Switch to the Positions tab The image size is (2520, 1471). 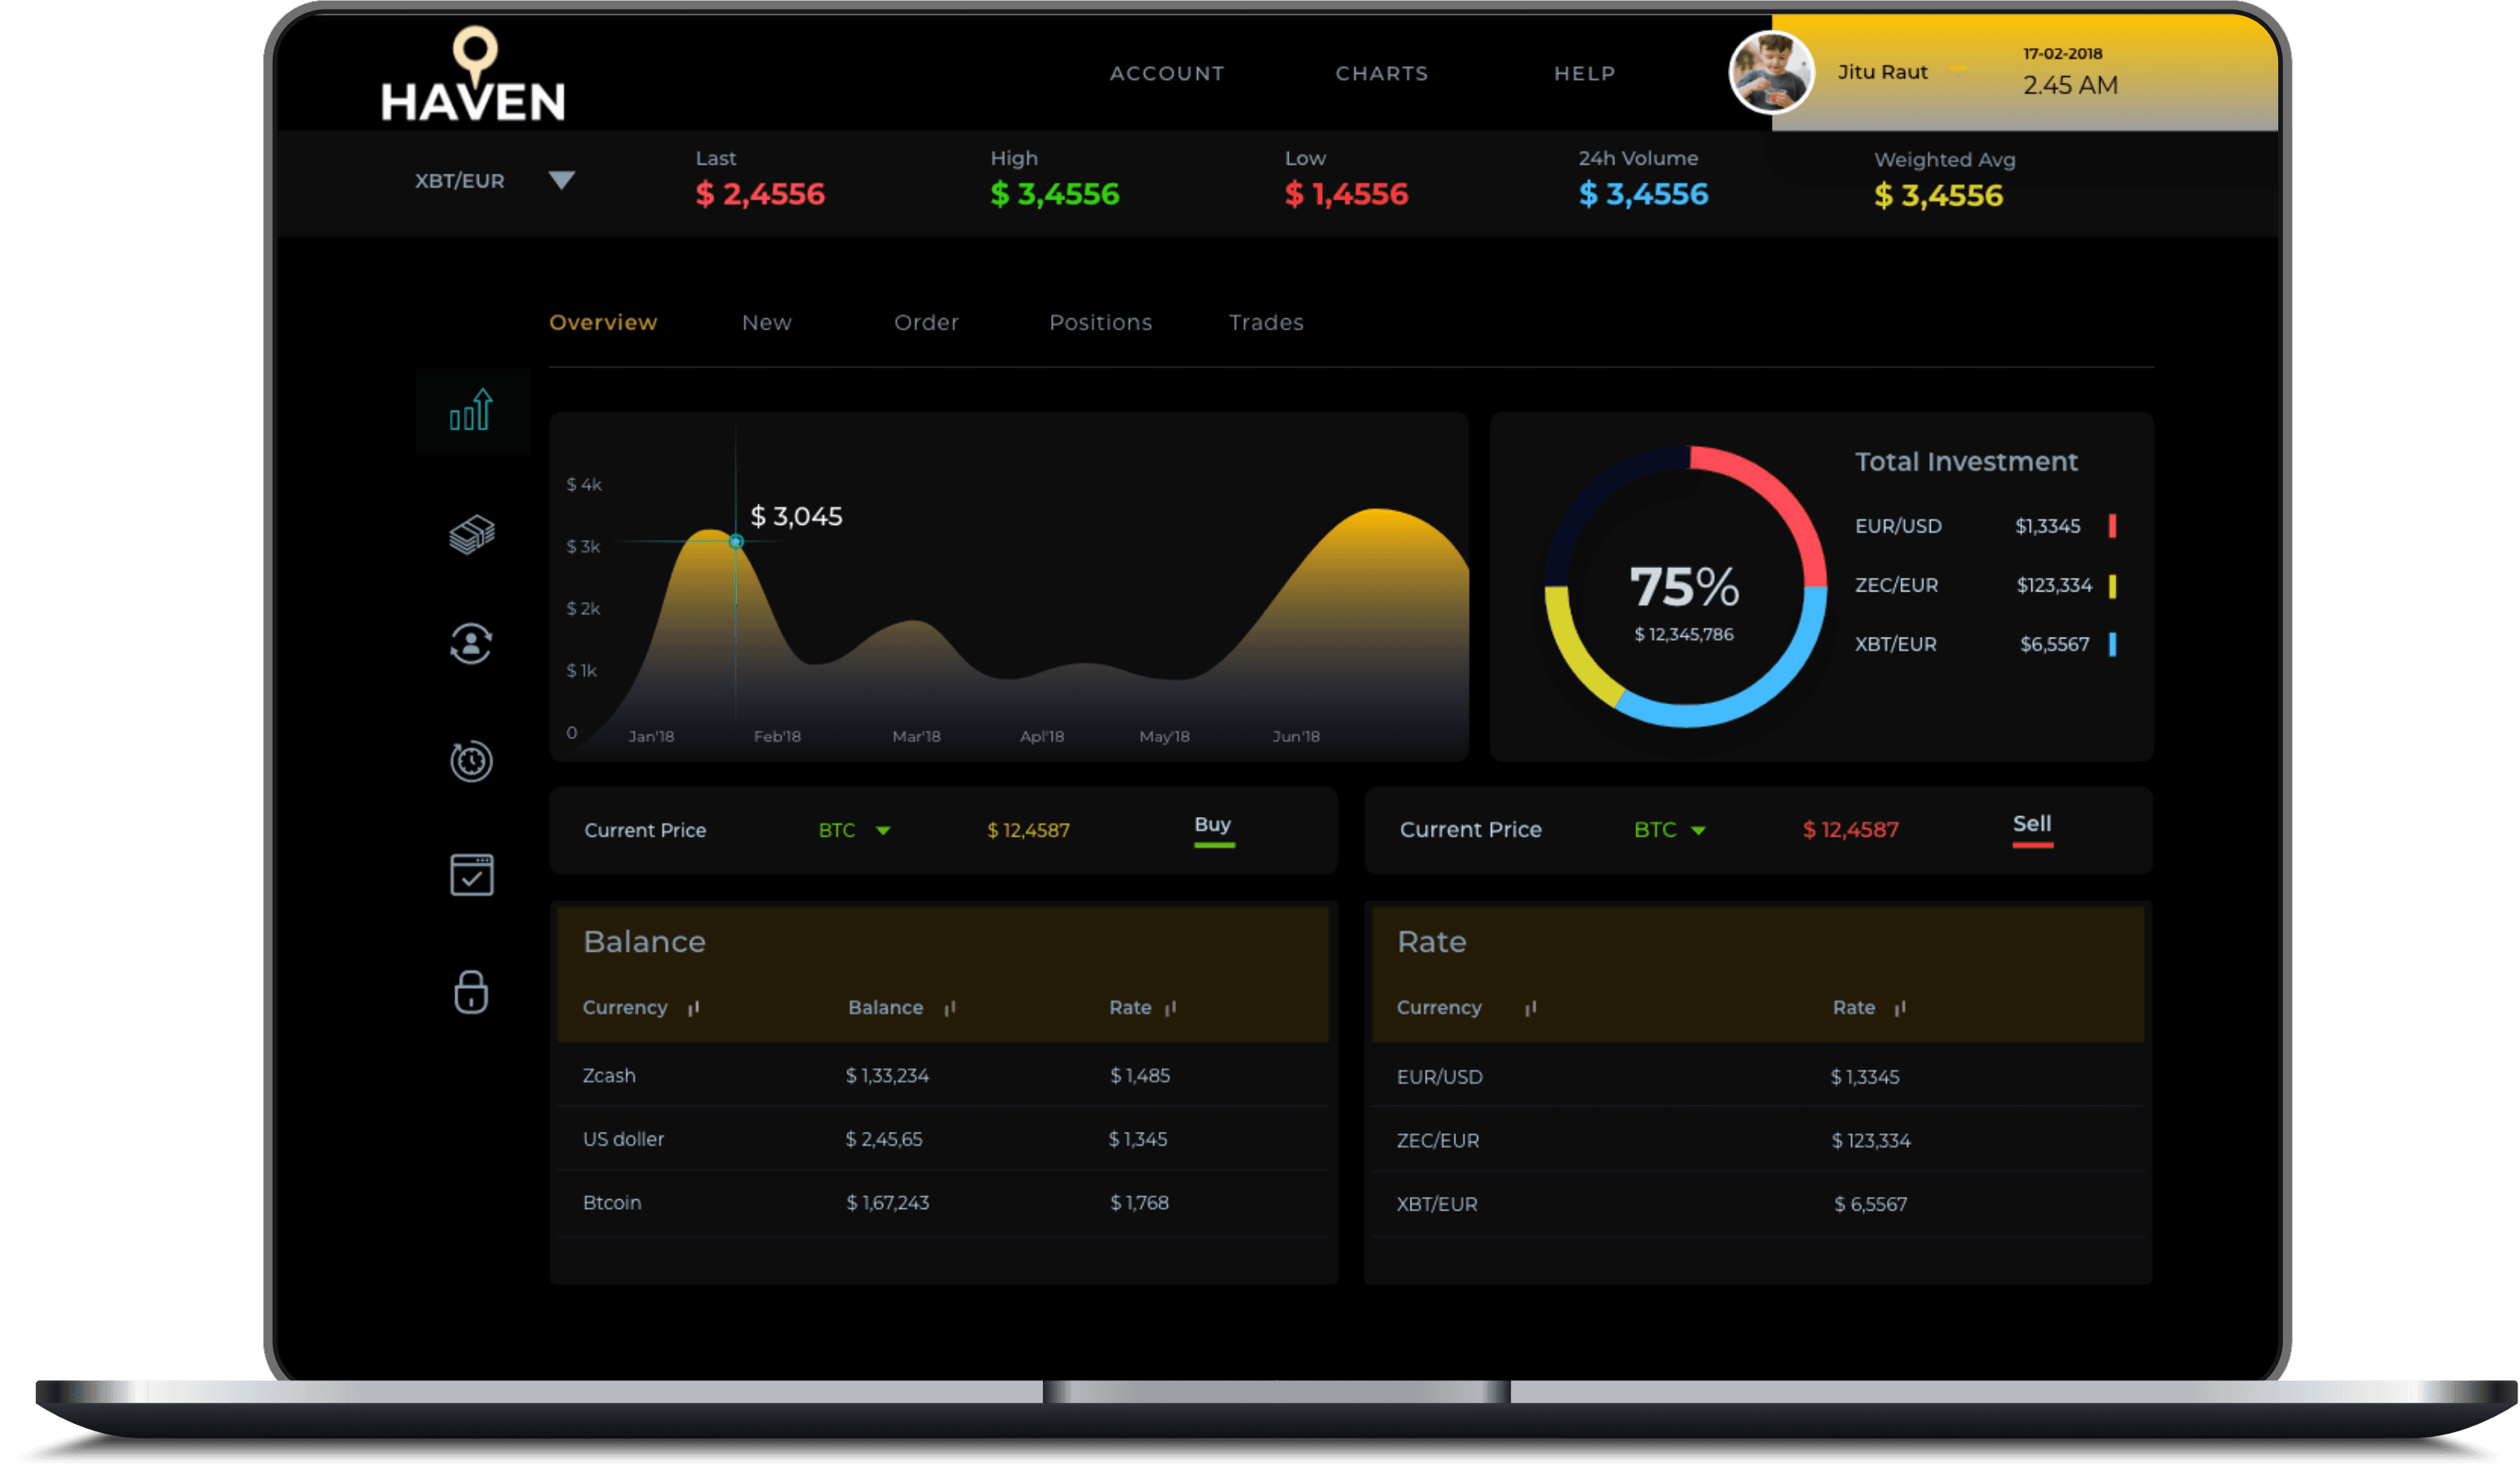click(1101, 323)
